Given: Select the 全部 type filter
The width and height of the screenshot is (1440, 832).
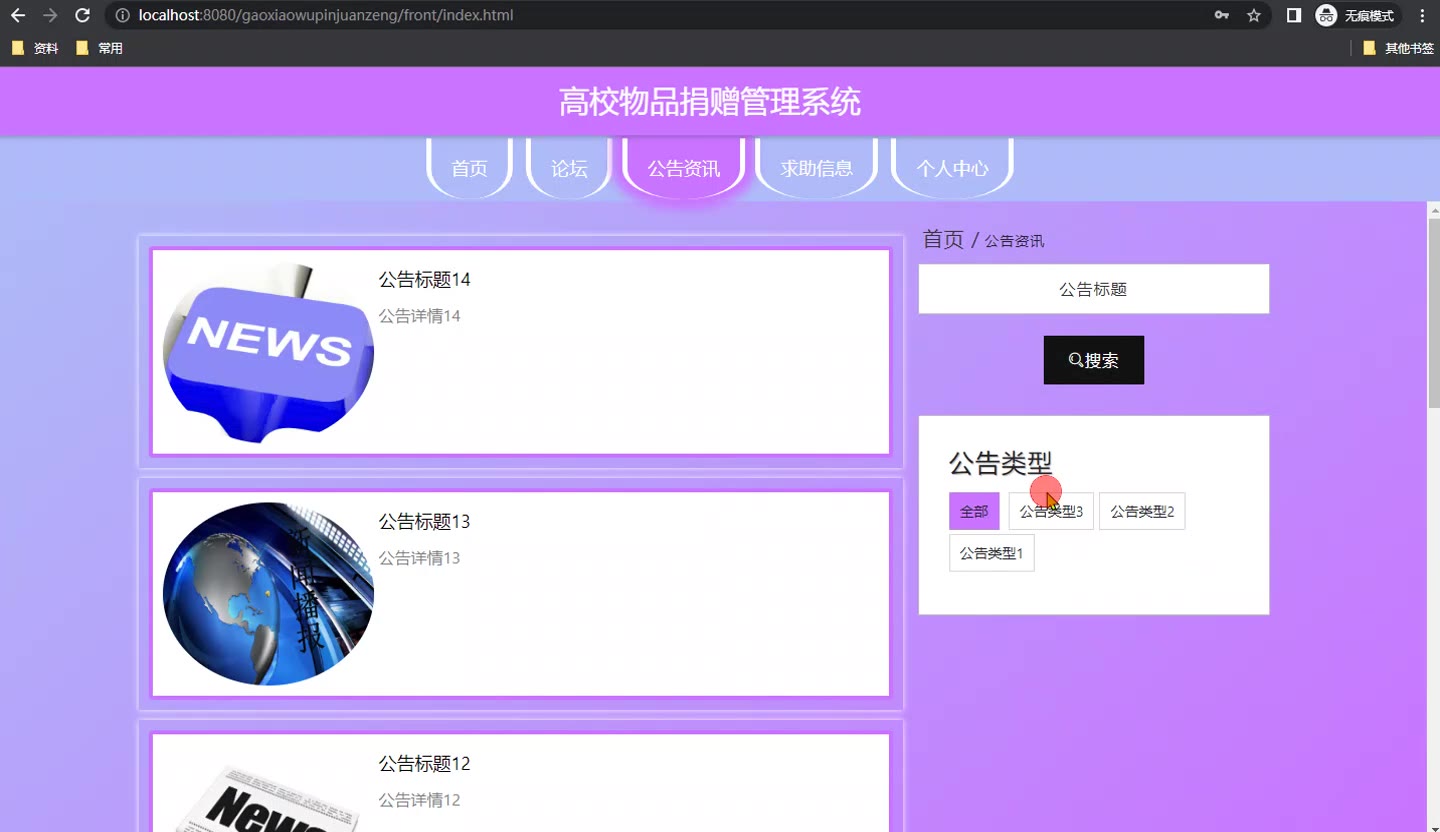Looking at the screenshot, I should click(x=974, y=511).
